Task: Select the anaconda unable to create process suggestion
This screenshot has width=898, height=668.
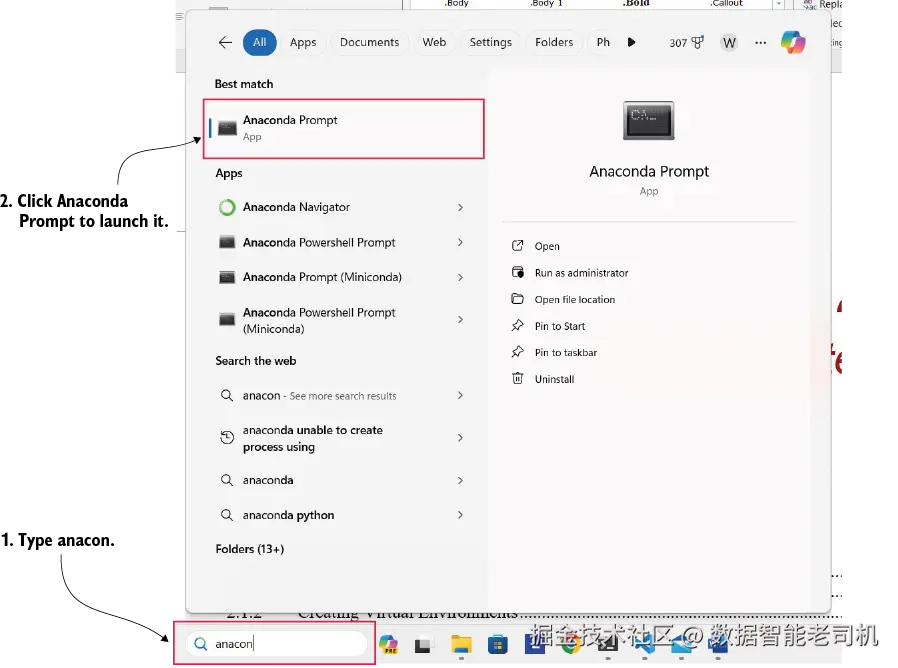Action: pos(342,438)
